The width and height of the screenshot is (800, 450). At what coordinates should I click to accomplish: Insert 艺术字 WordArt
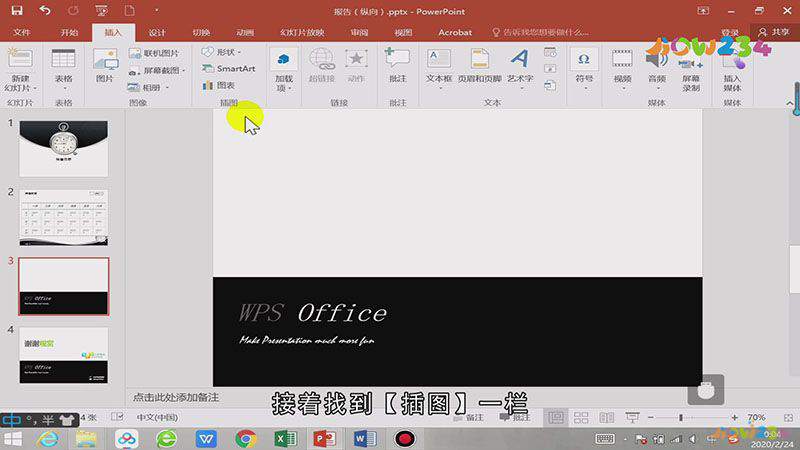[x=520, y=65]
